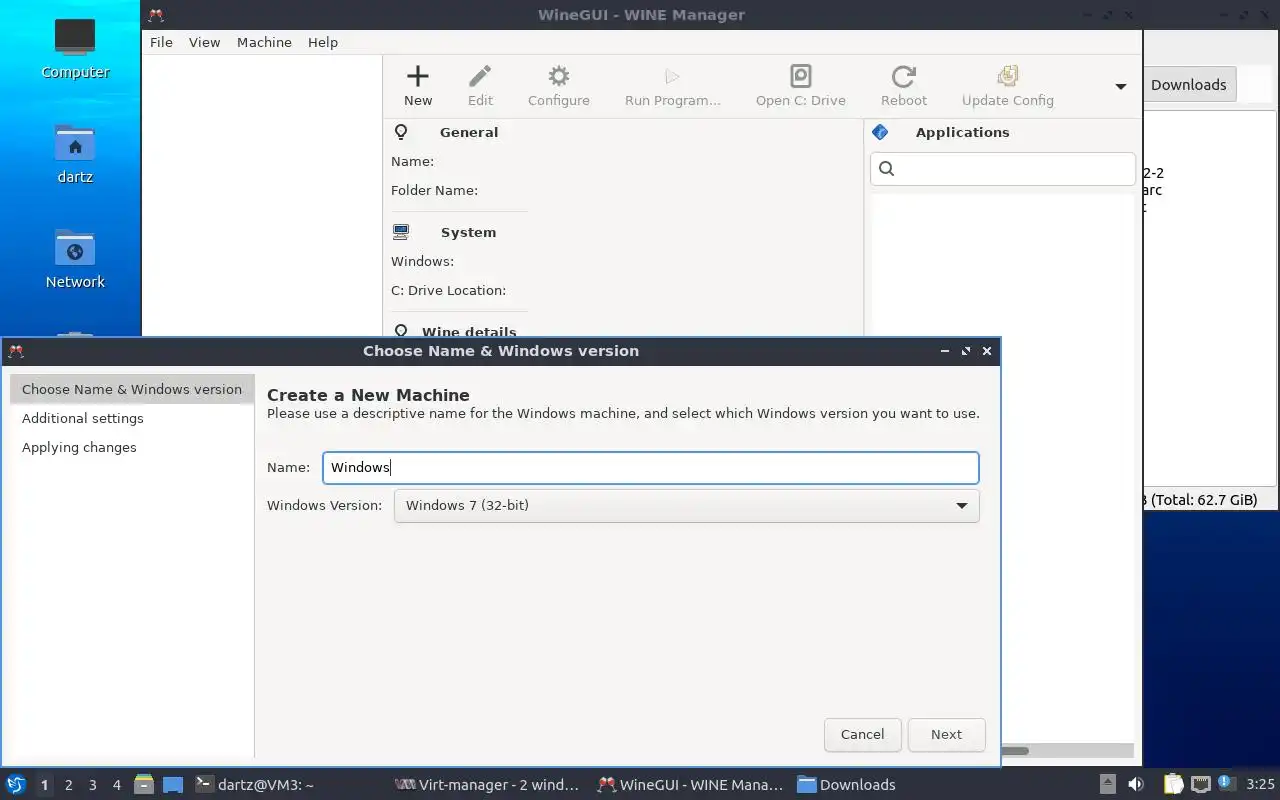
Task: Click the Create a New Machine heading
Action: pos(368,395)
